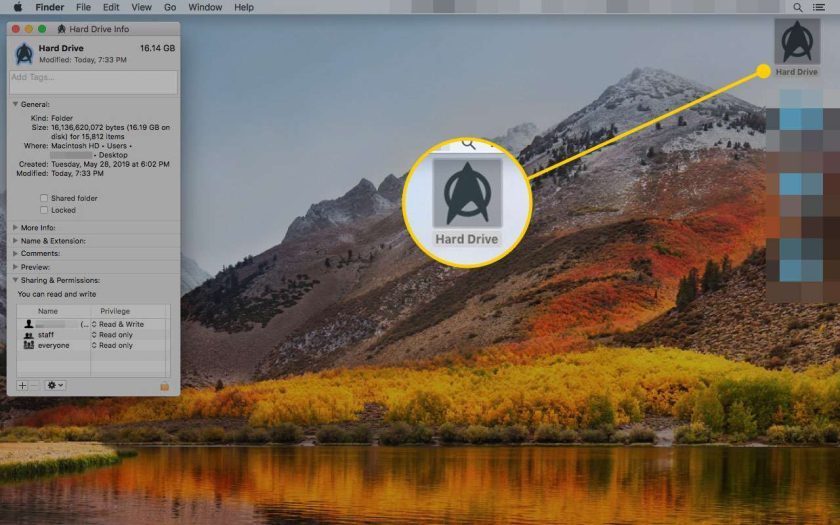Click the staff group icon
The image size is (840, 525).
(x=29, y=335)
